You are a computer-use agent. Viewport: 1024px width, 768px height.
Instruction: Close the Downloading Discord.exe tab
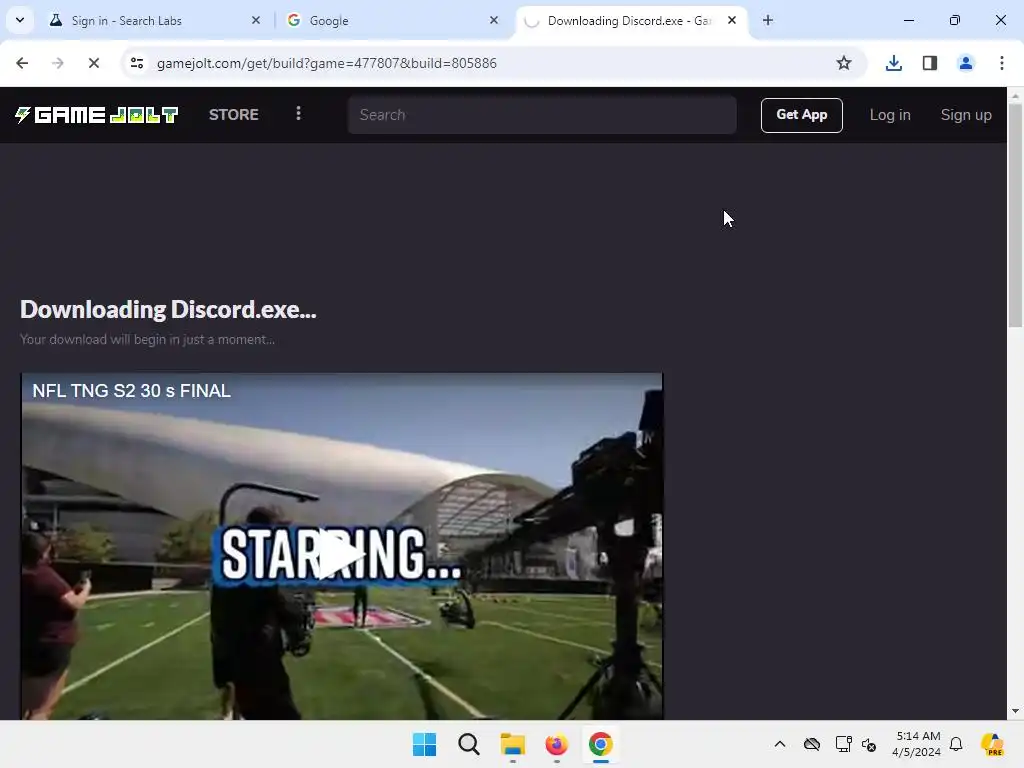[732, 20]
